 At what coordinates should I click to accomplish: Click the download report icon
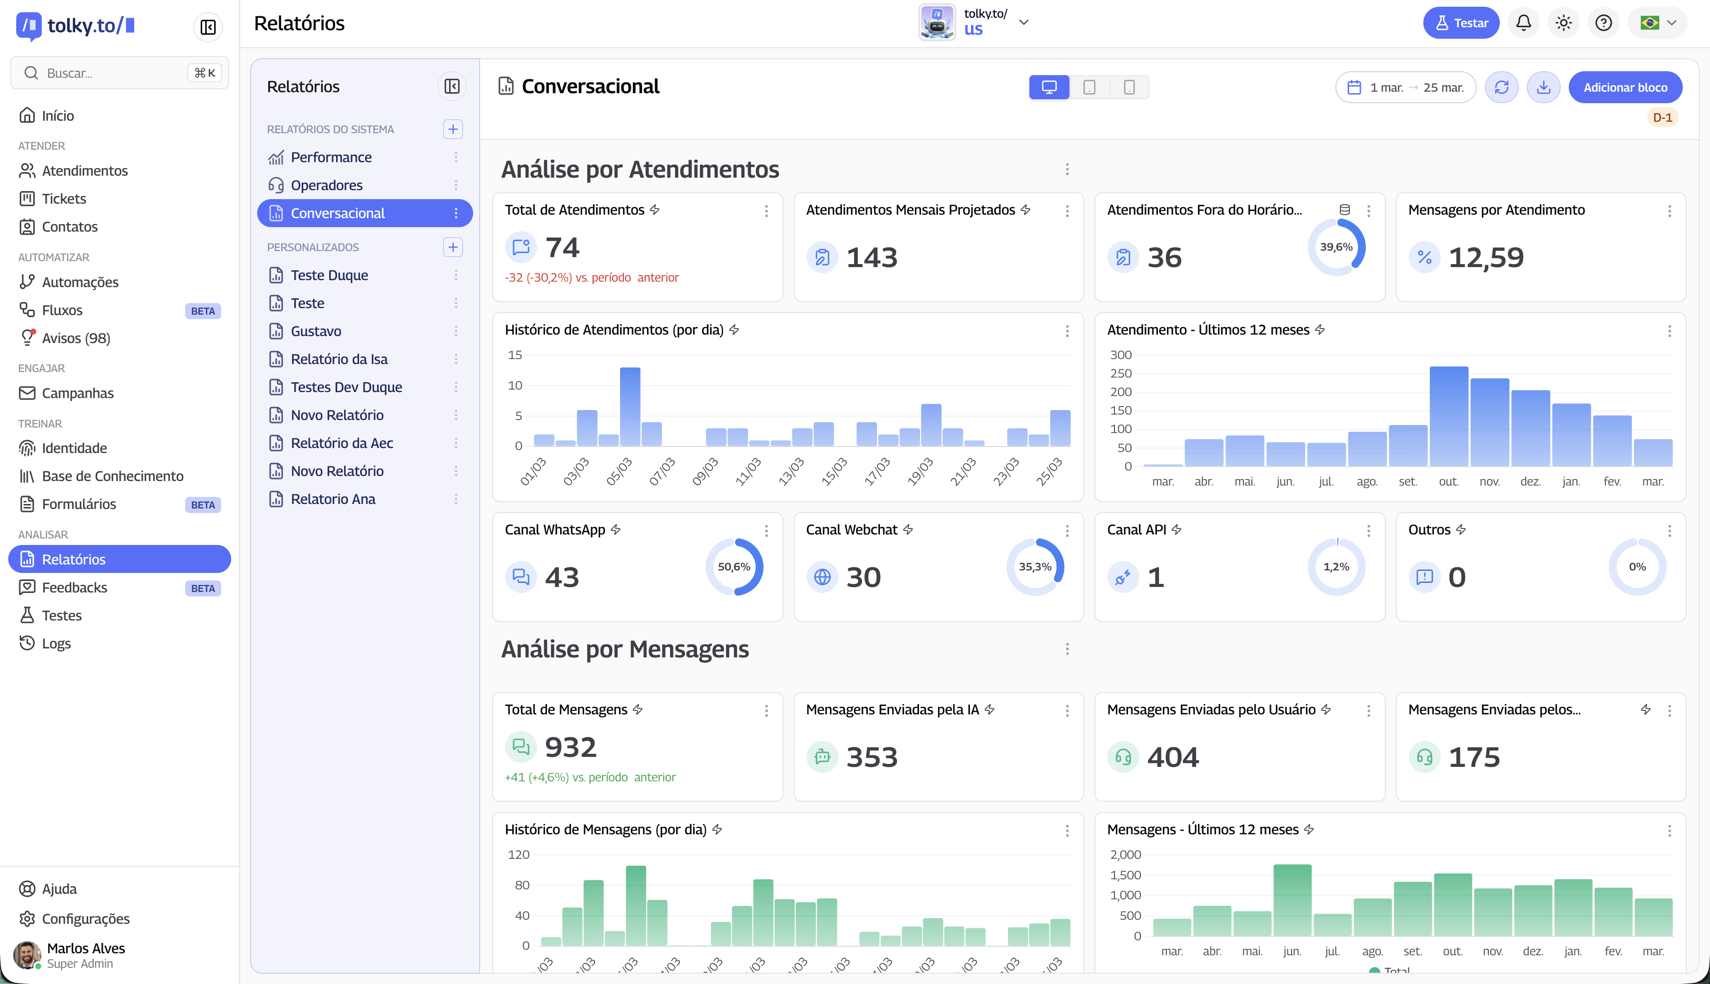(x=1543, y=88)
